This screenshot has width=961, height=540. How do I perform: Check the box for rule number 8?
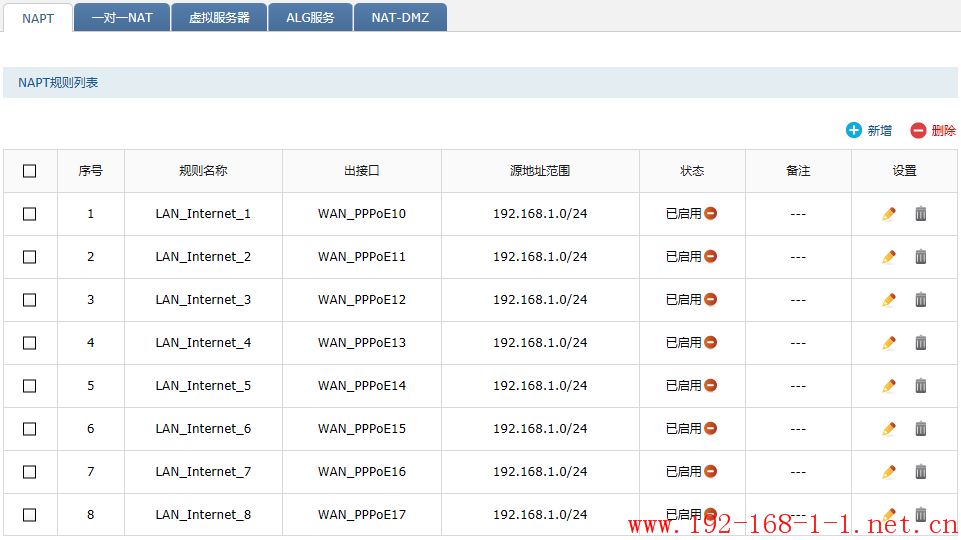[x=29, y=514]
